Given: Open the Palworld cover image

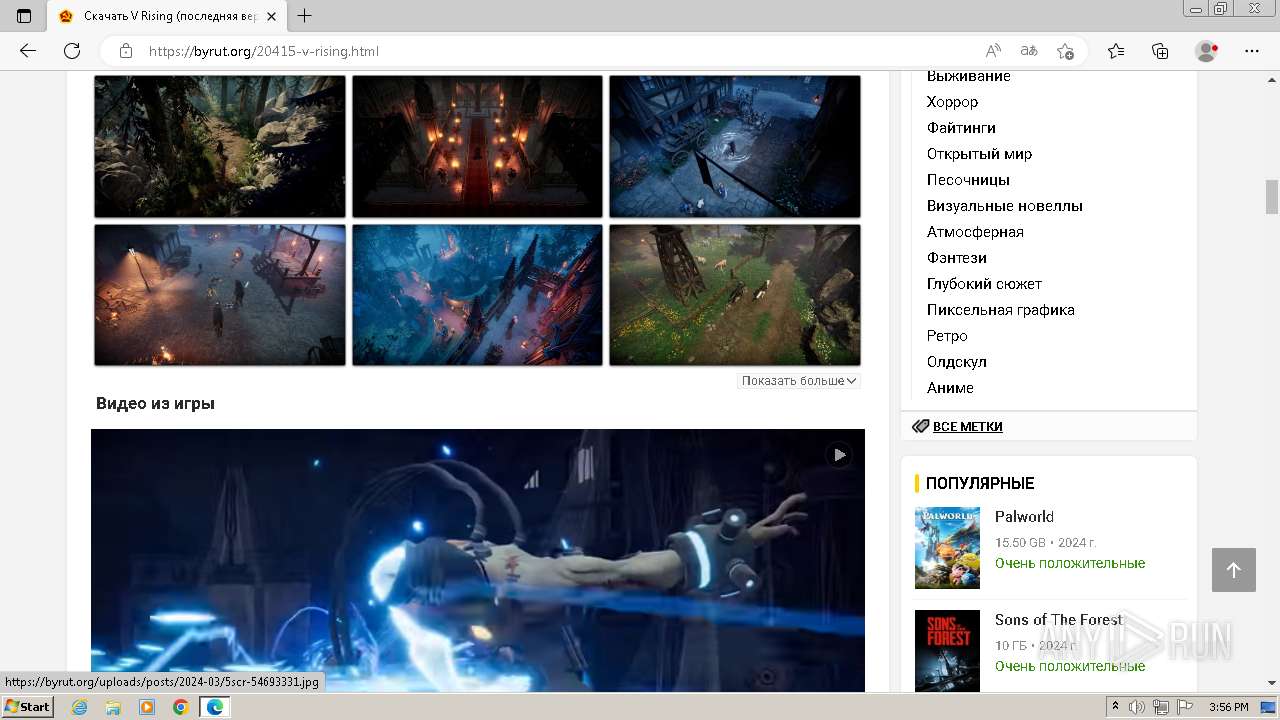Looking at the screenshot, I should point(947,548).
